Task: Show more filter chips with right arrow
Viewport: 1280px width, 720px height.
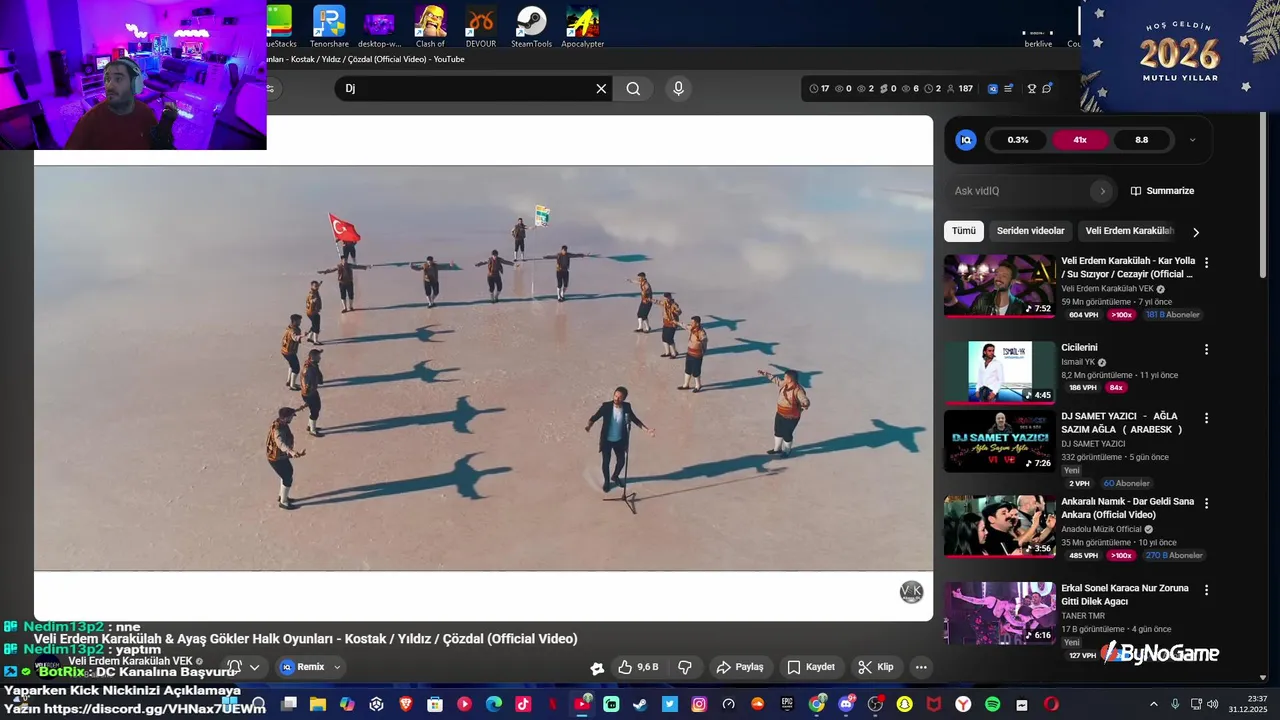Action: click(1196, 232)
